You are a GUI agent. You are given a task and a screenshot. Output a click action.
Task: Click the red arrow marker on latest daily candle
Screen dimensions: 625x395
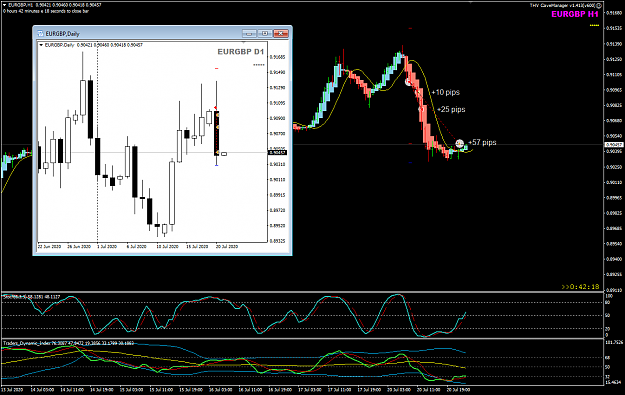(216, 108)
